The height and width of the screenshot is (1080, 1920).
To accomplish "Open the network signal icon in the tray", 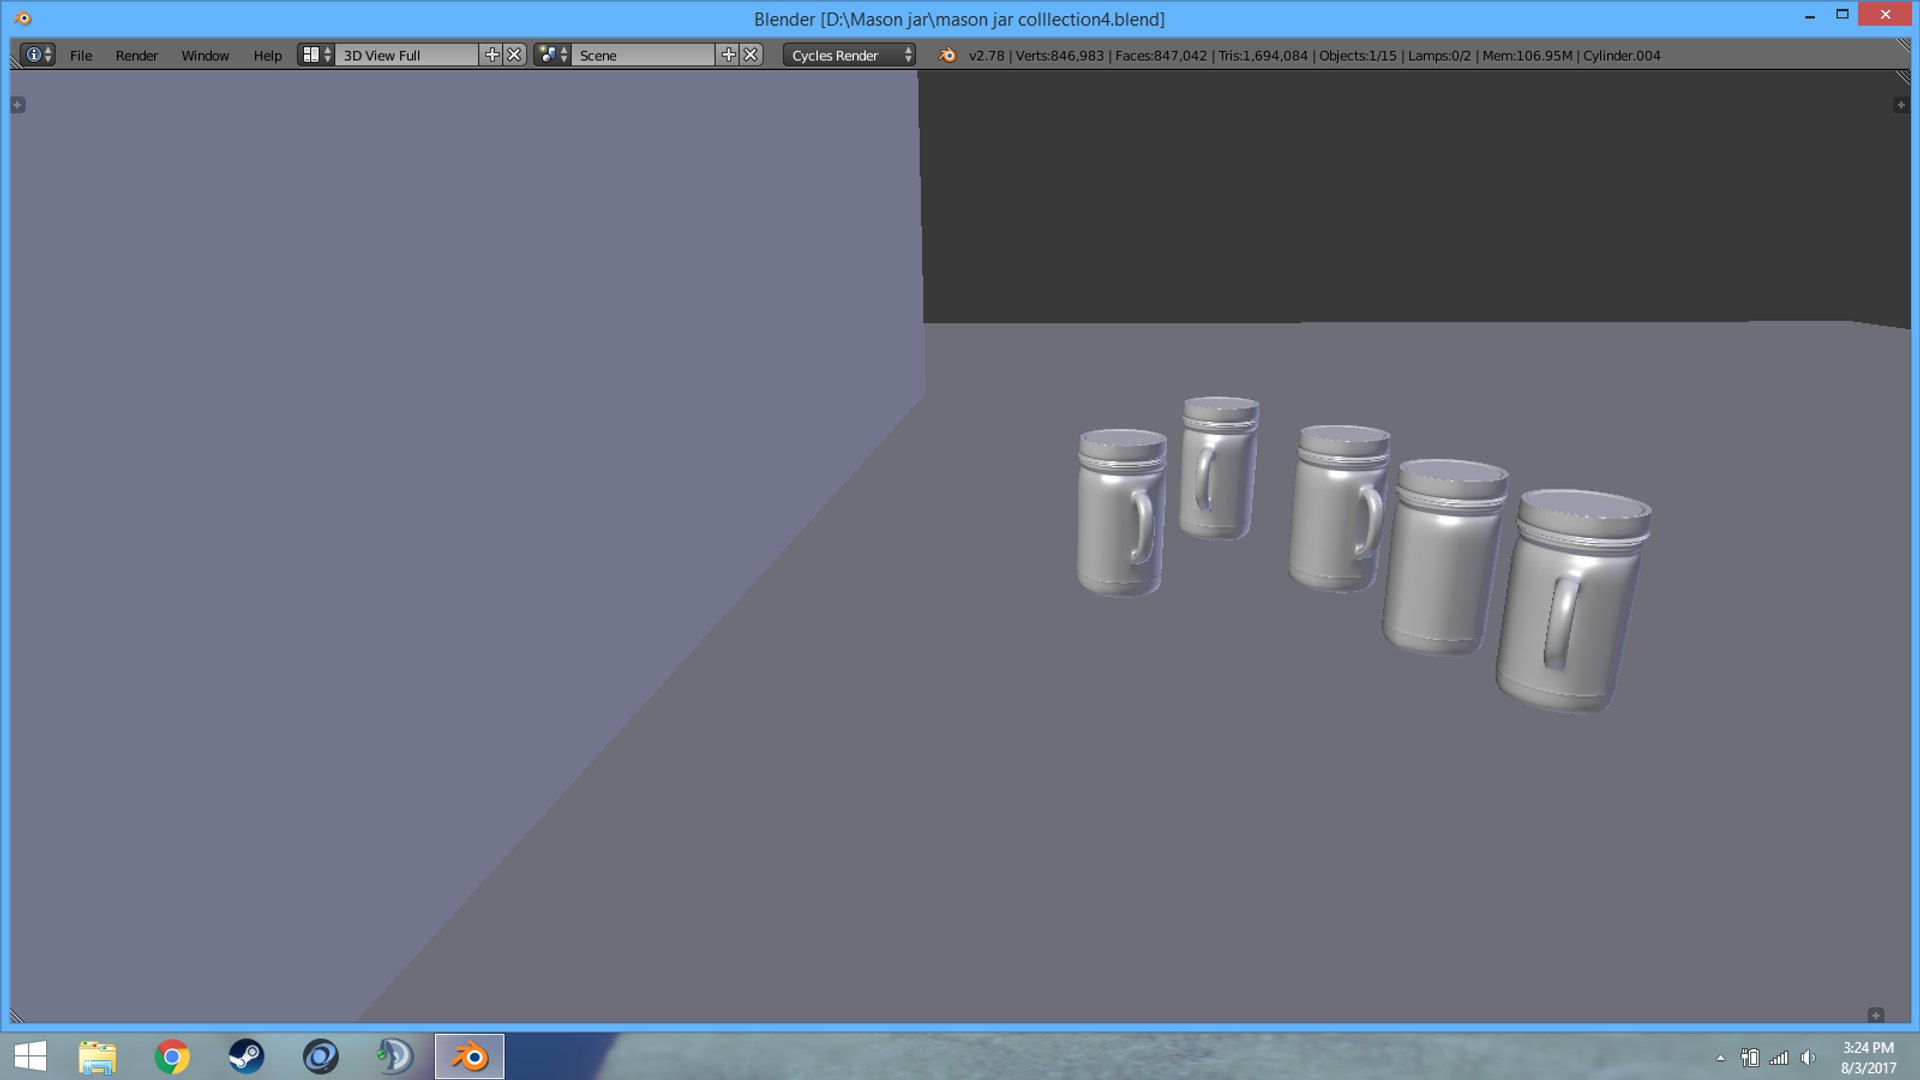I will [1778, 1057].
